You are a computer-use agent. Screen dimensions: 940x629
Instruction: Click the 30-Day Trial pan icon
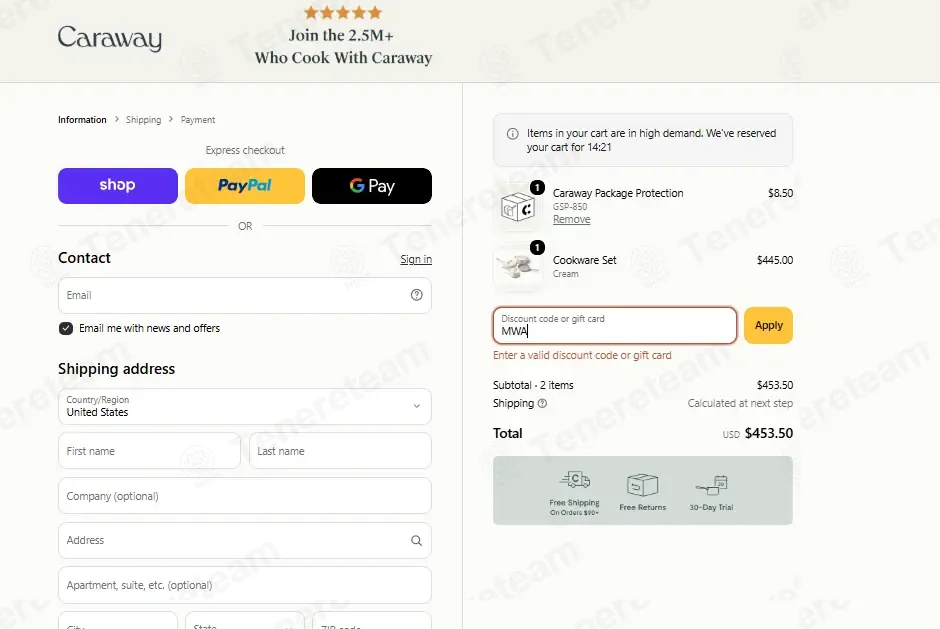[x=712, y=485]
